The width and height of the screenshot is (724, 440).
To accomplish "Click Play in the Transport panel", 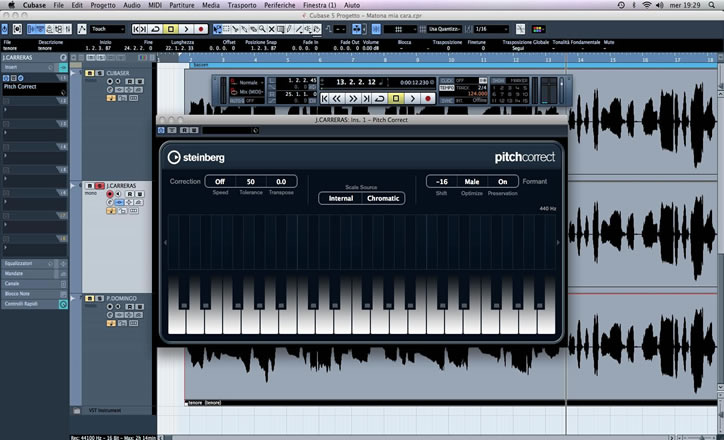I will pyautogui.click(x=412, y=98).
